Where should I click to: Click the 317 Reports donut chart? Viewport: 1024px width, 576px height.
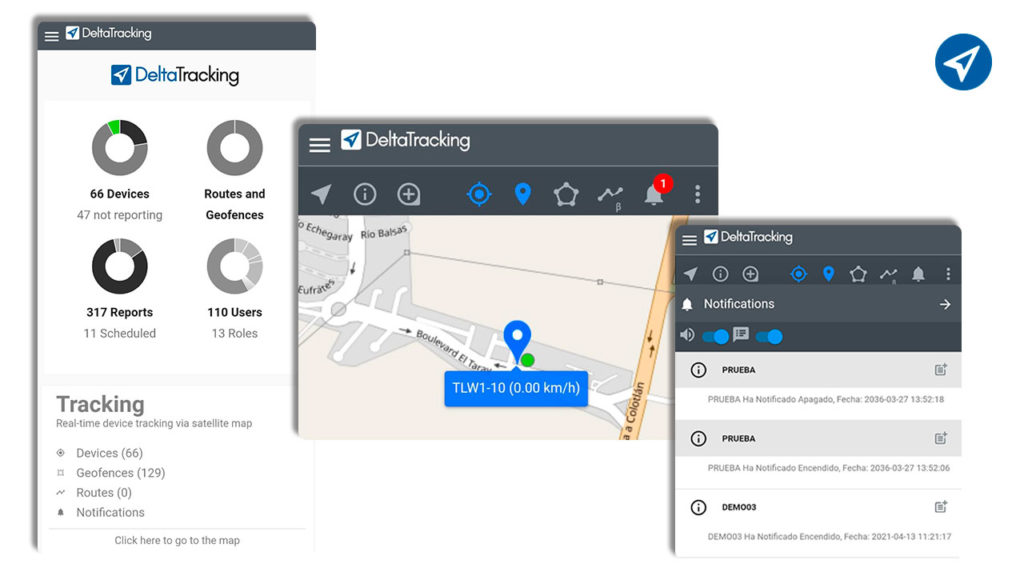pos(120,266)
